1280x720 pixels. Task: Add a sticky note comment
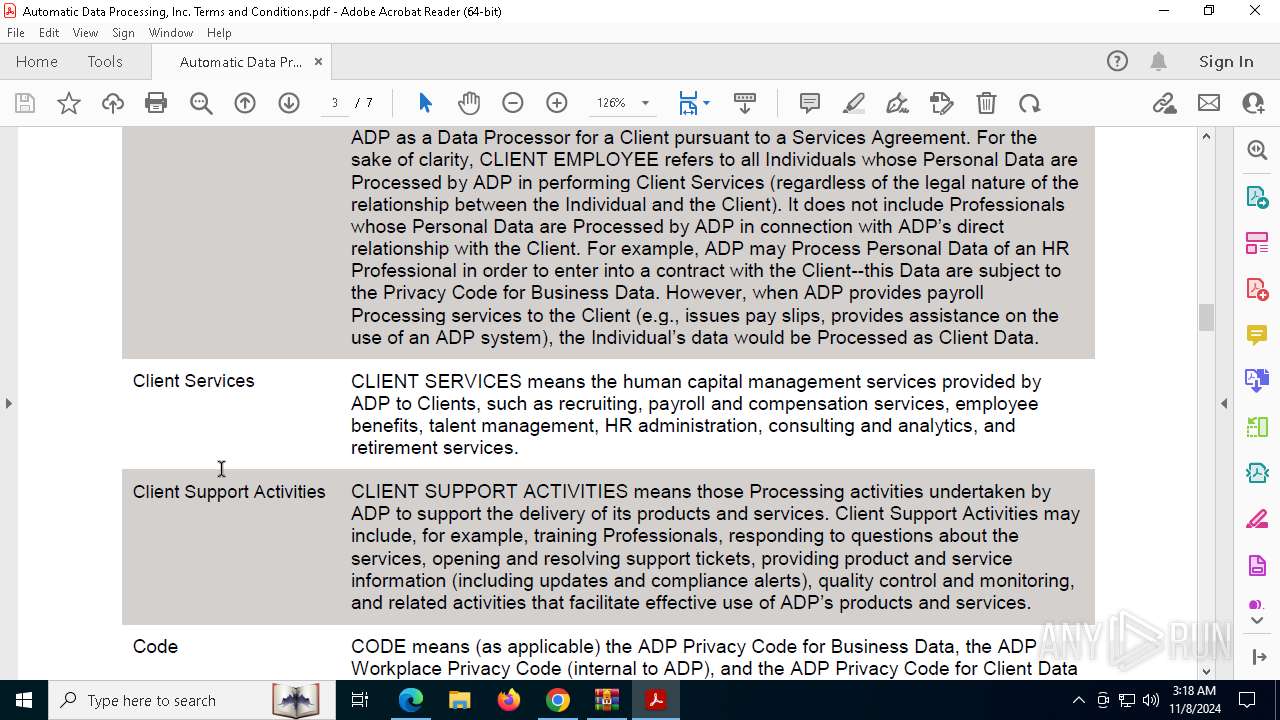pyautogui.click(x=810, y=103)
